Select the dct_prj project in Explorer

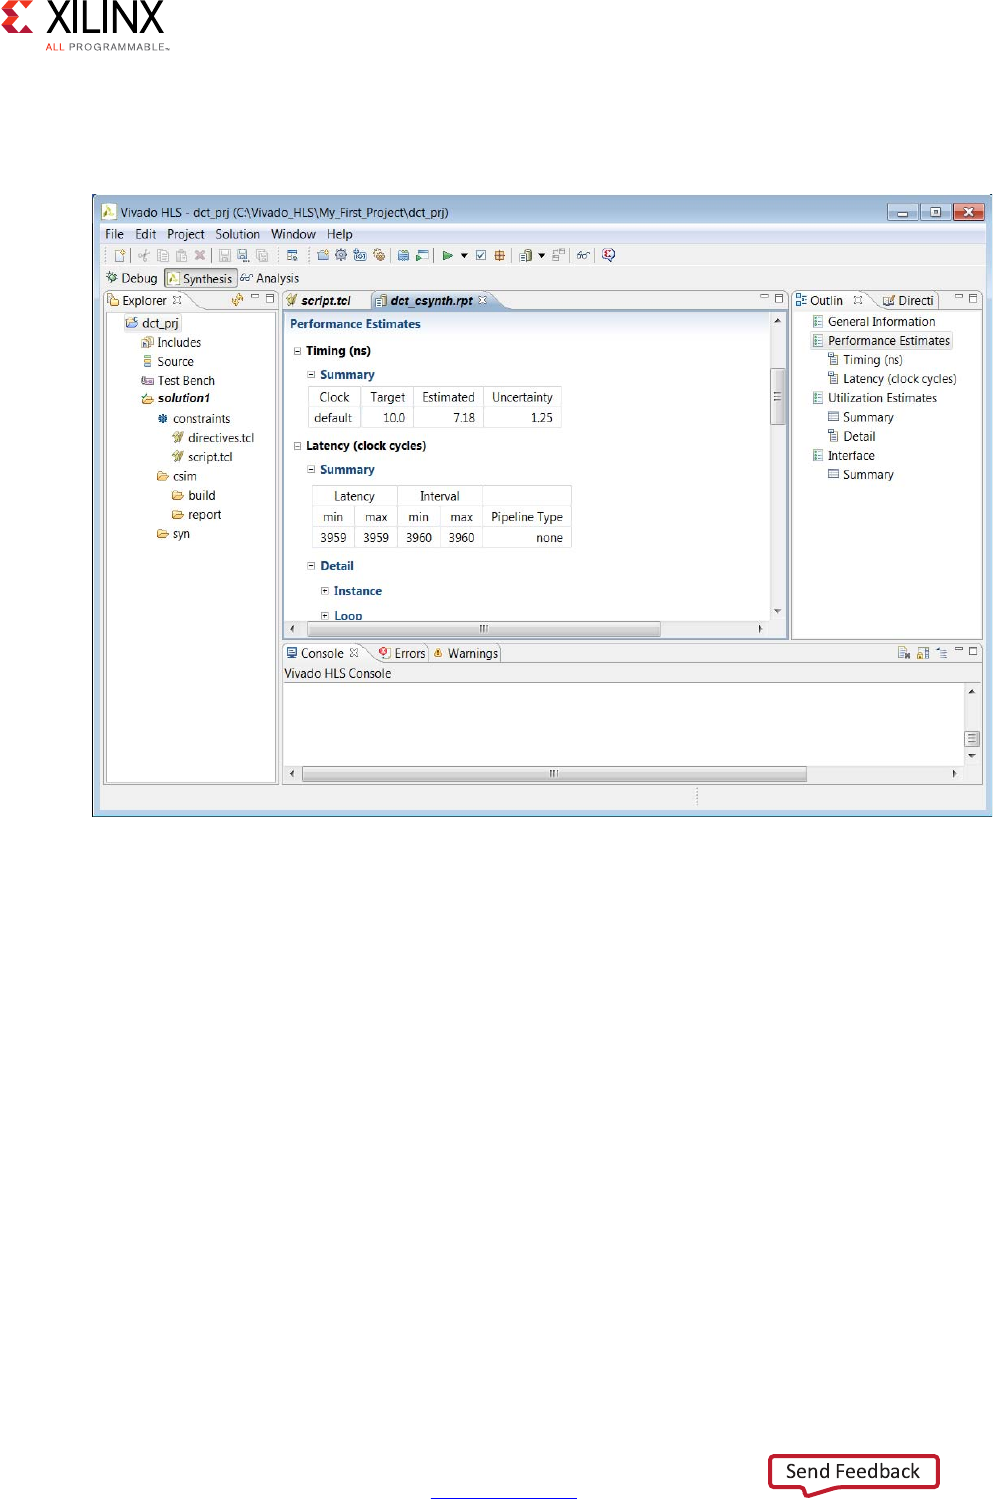[153, 323]
